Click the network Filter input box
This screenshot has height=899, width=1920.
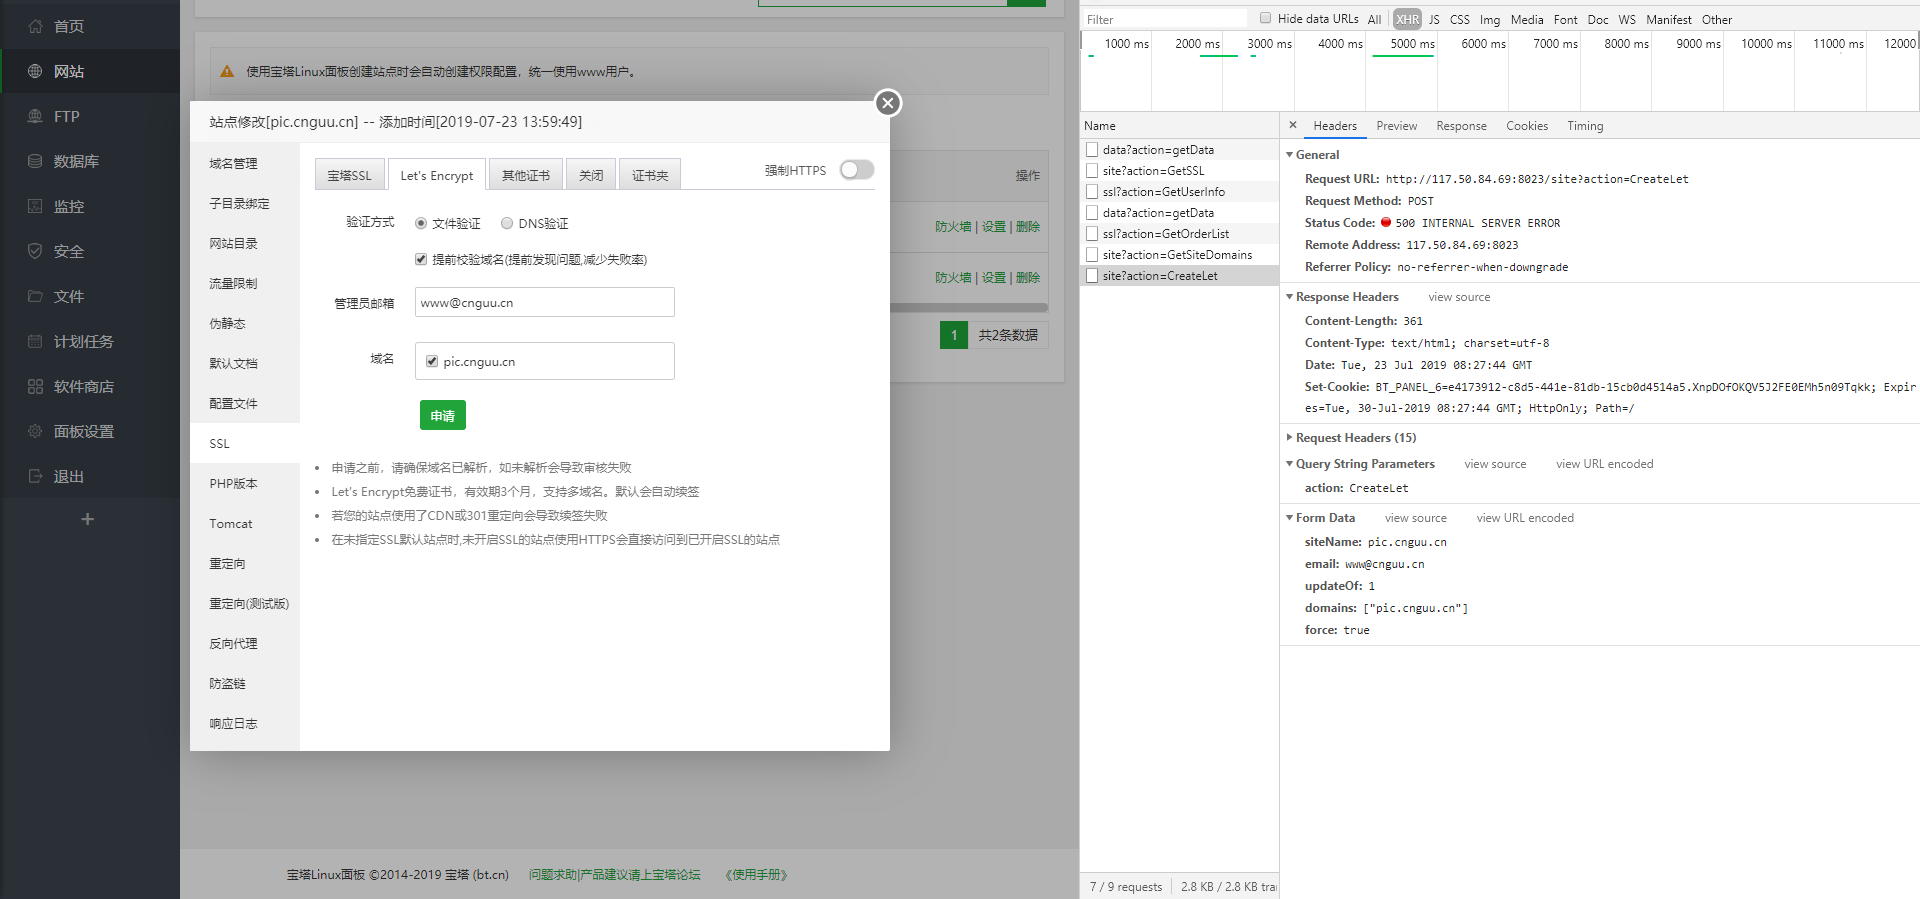pyautogui.click(x=1165, y=19)
